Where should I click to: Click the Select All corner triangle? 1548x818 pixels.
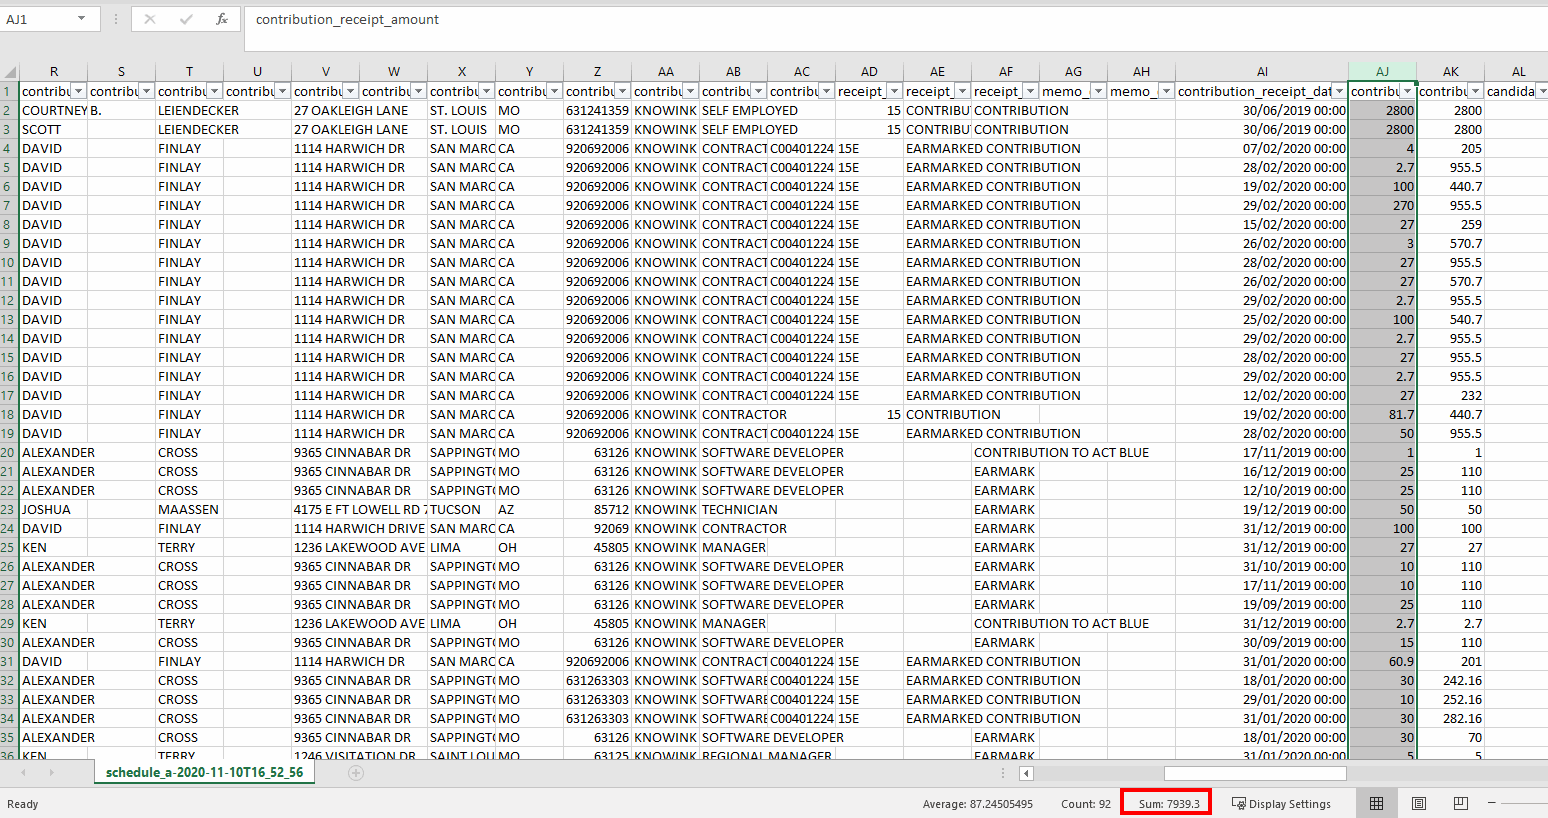point(10,72)
